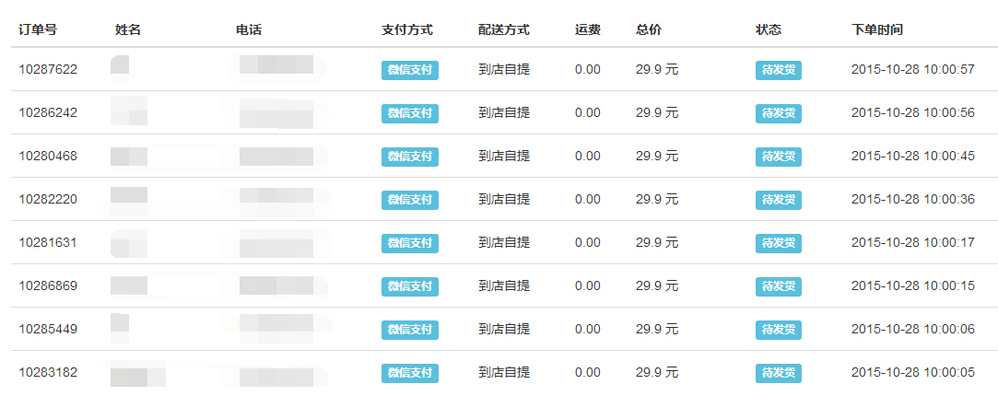The height and width of the screenshot is (396, 998).
Task: Open order number 10286242
Action: tap(48, 113)
